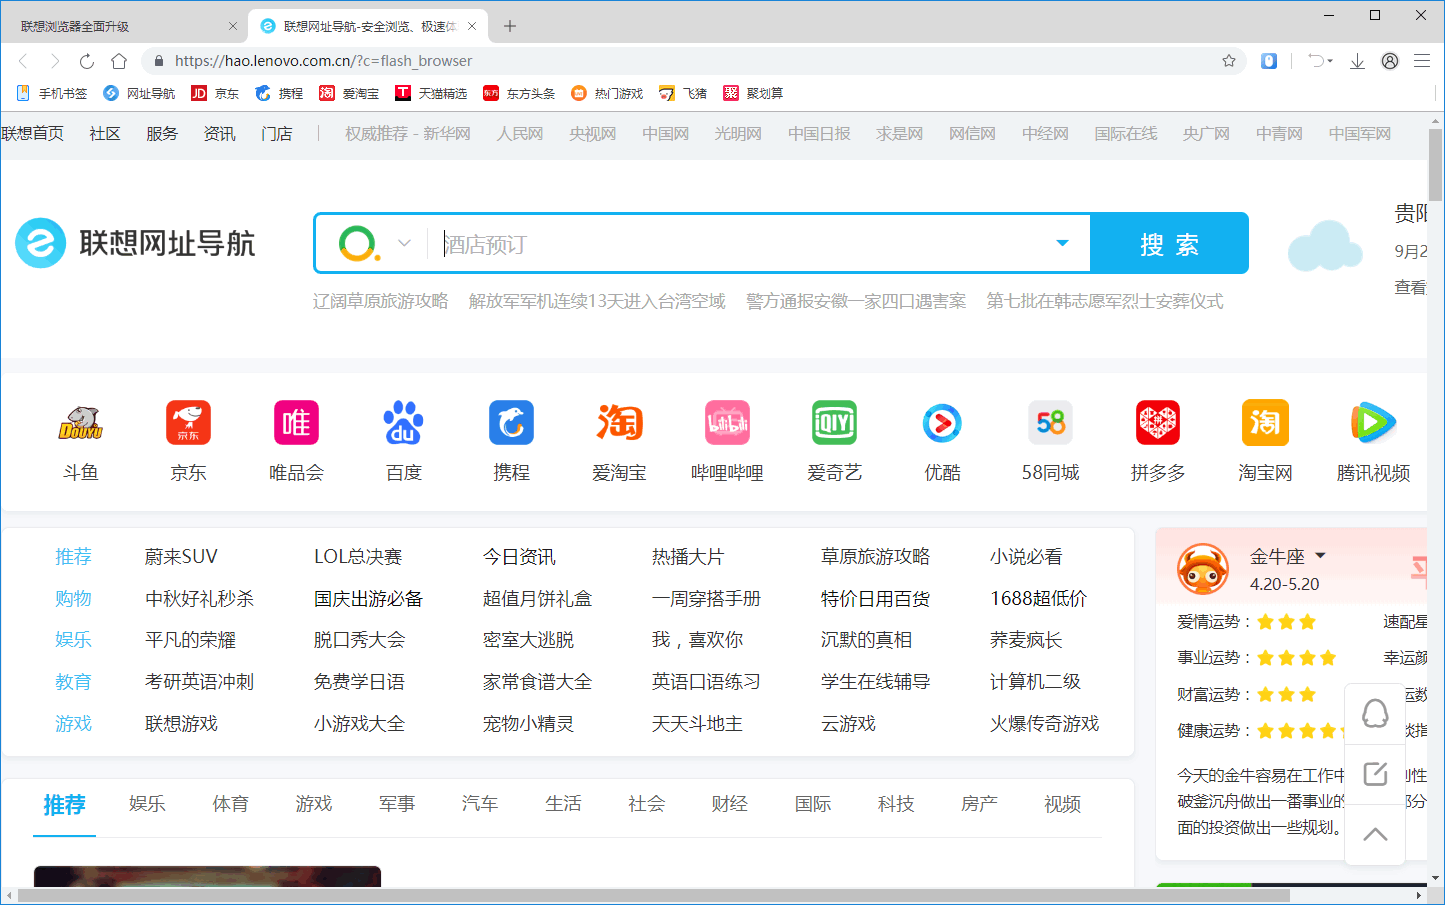Expand the 金牛座 zodiac sign dropdown
This screenshot has height=905, width=1445.
click(x=1320, y=555)
